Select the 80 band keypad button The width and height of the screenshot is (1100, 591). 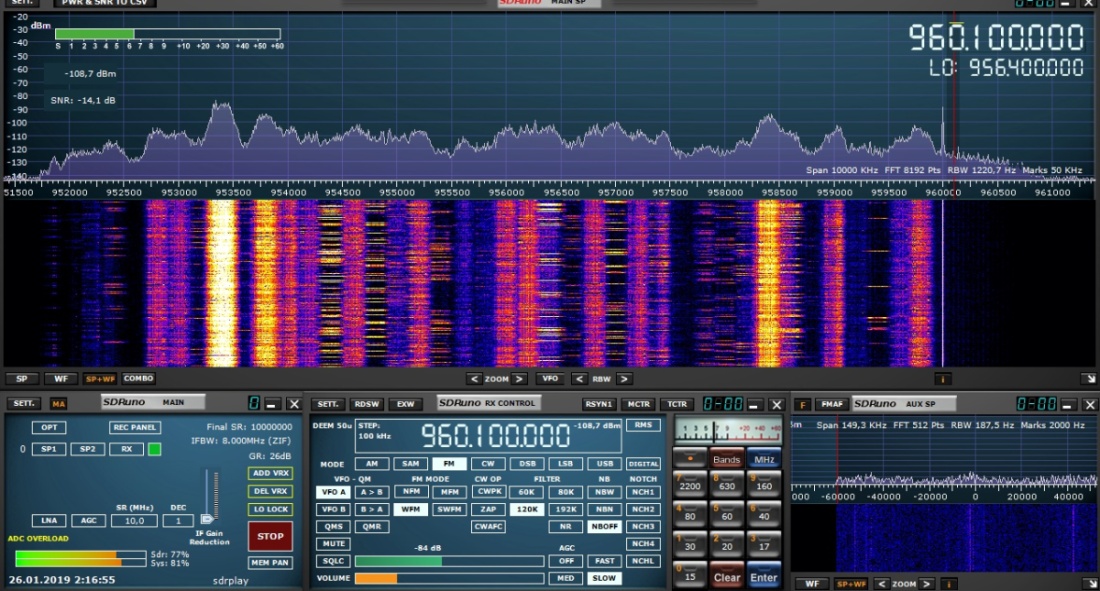pos(690,514)
